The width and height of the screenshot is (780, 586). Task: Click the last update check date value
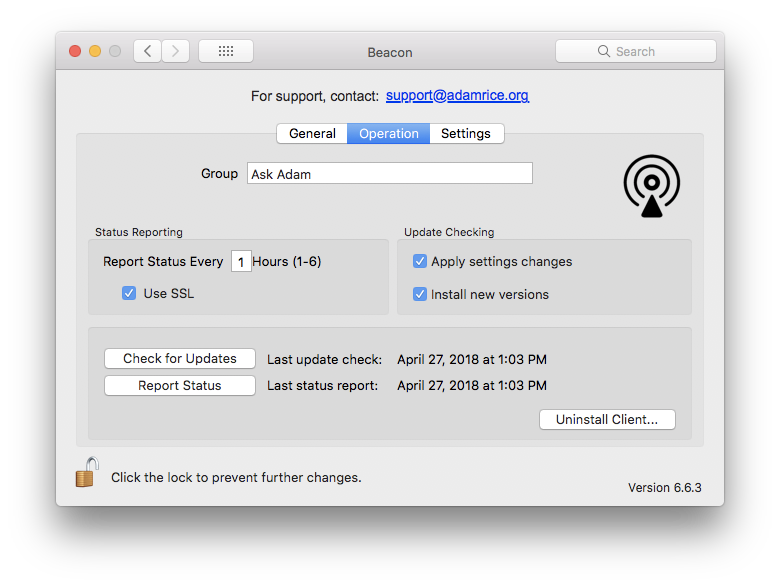(472, 360)
